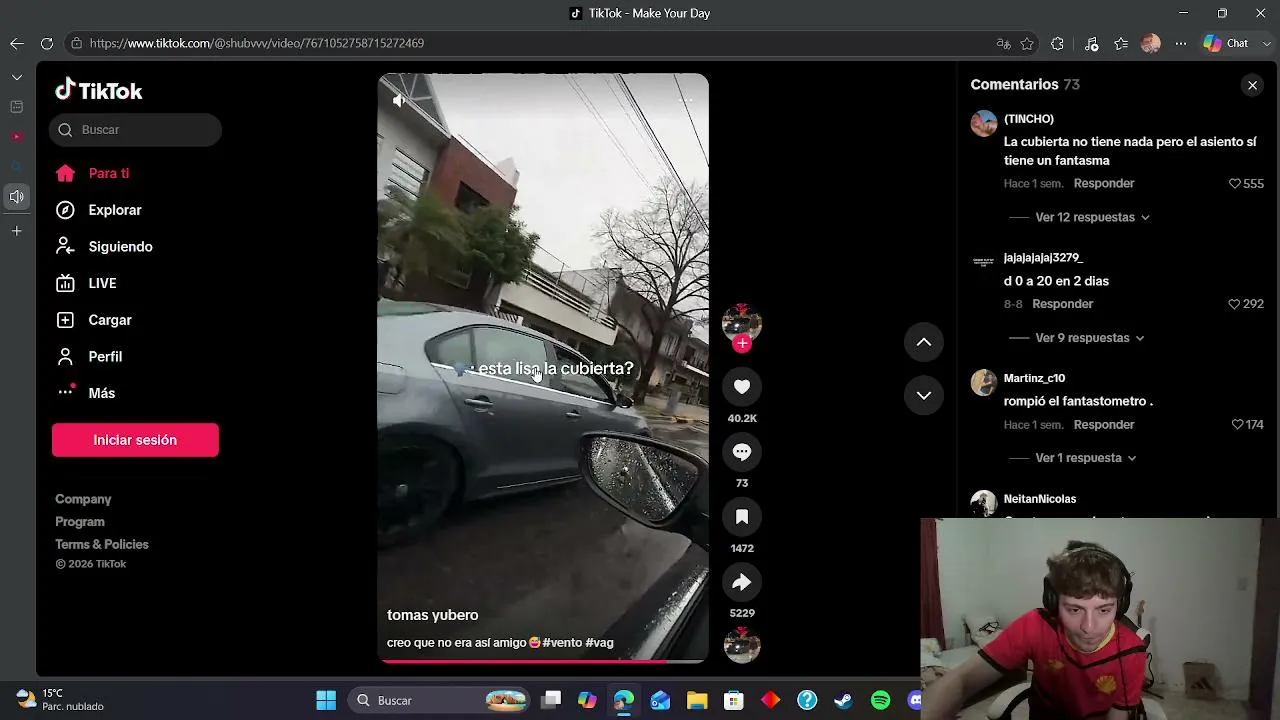Toggle tab audio speaker in browser sidebar
The height and width of the screenshot is (720, 1280).
coord(17,197)
